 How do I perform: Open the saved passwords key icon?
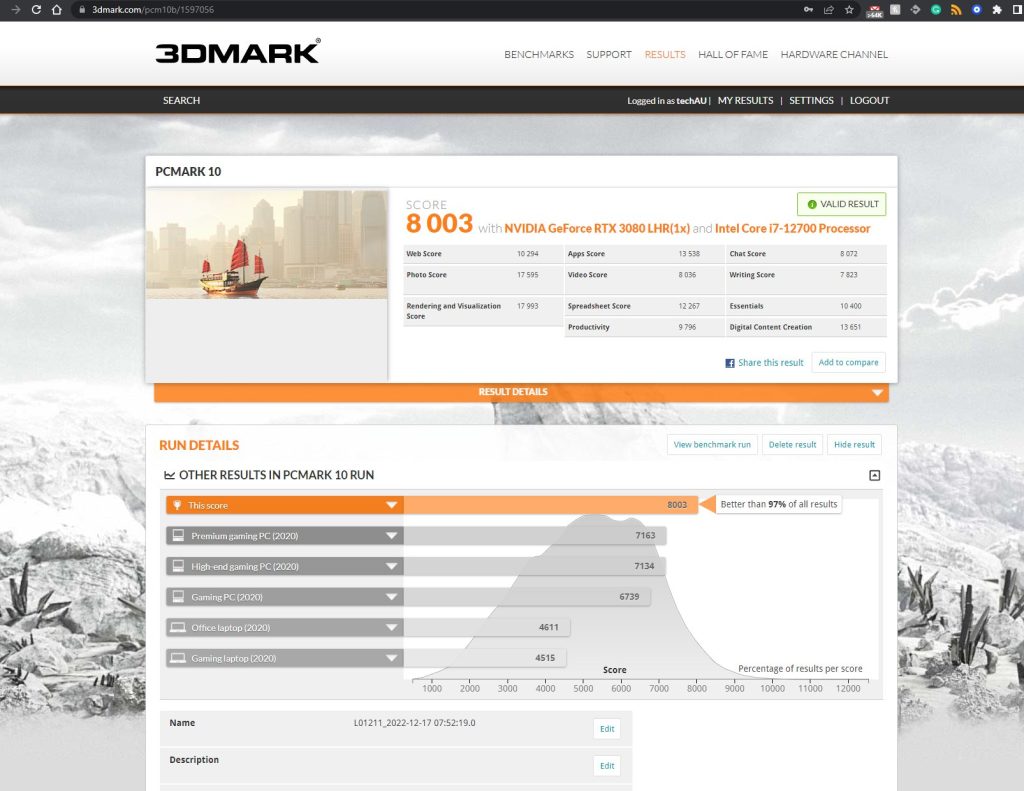tap(808, 10)
